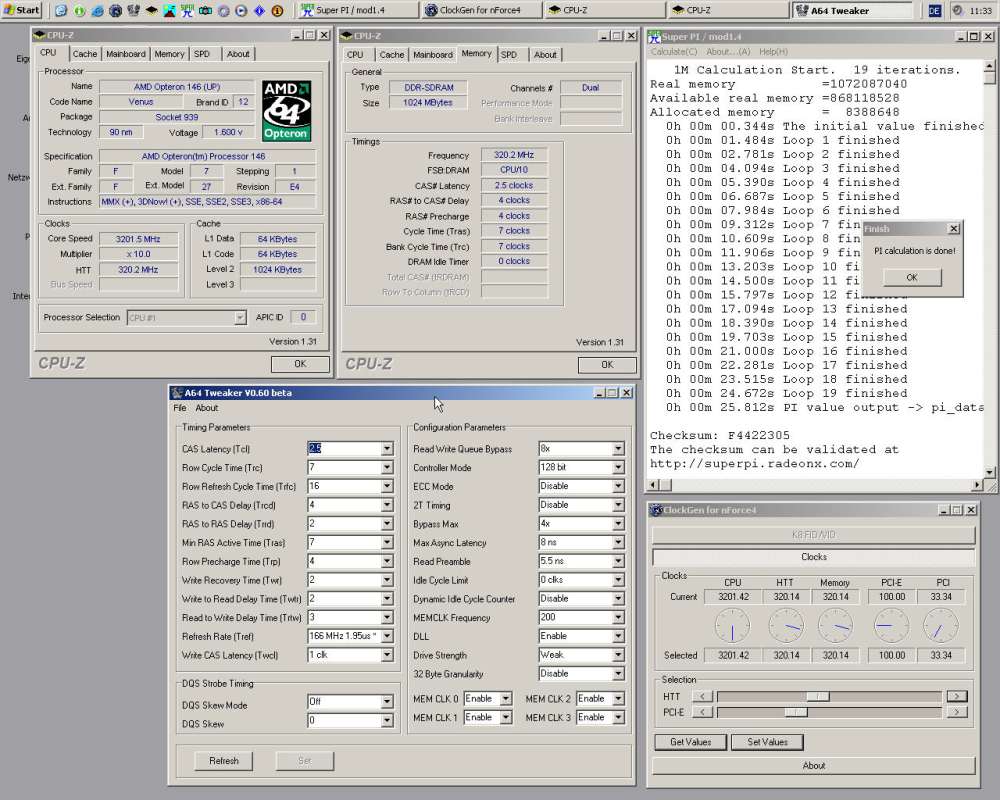Expand the Max Async Latency dropdown
Screen dimensions: 1000x800
click(618, 542)
